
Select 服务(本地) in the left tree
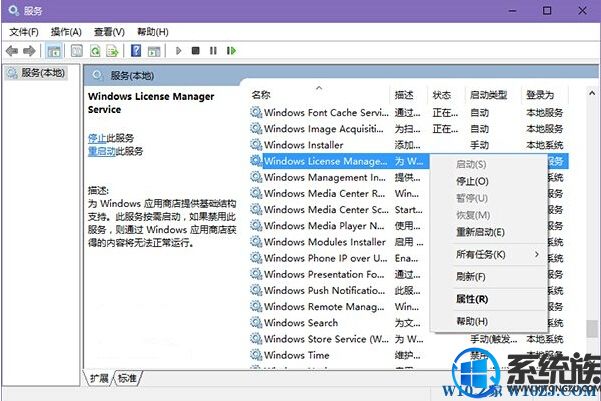pos(37,72)
